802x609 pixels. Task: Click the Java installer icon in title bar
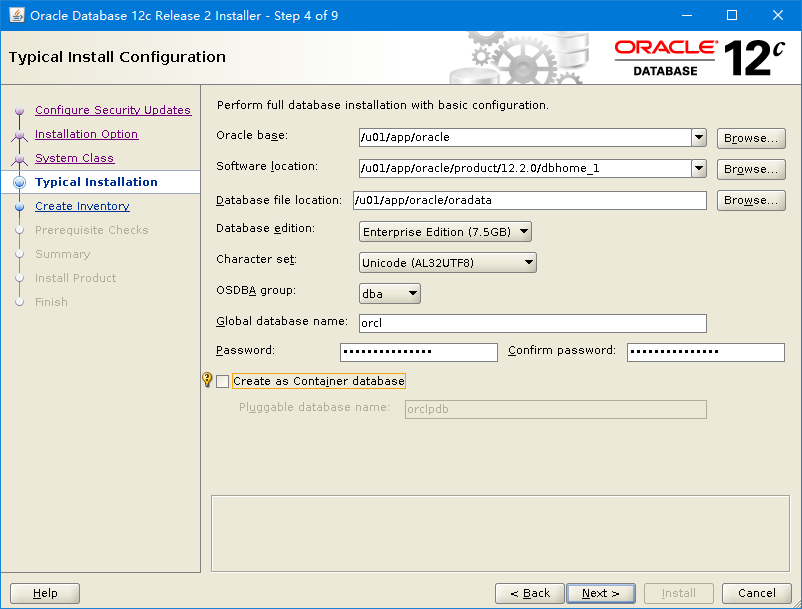[17, 15]
